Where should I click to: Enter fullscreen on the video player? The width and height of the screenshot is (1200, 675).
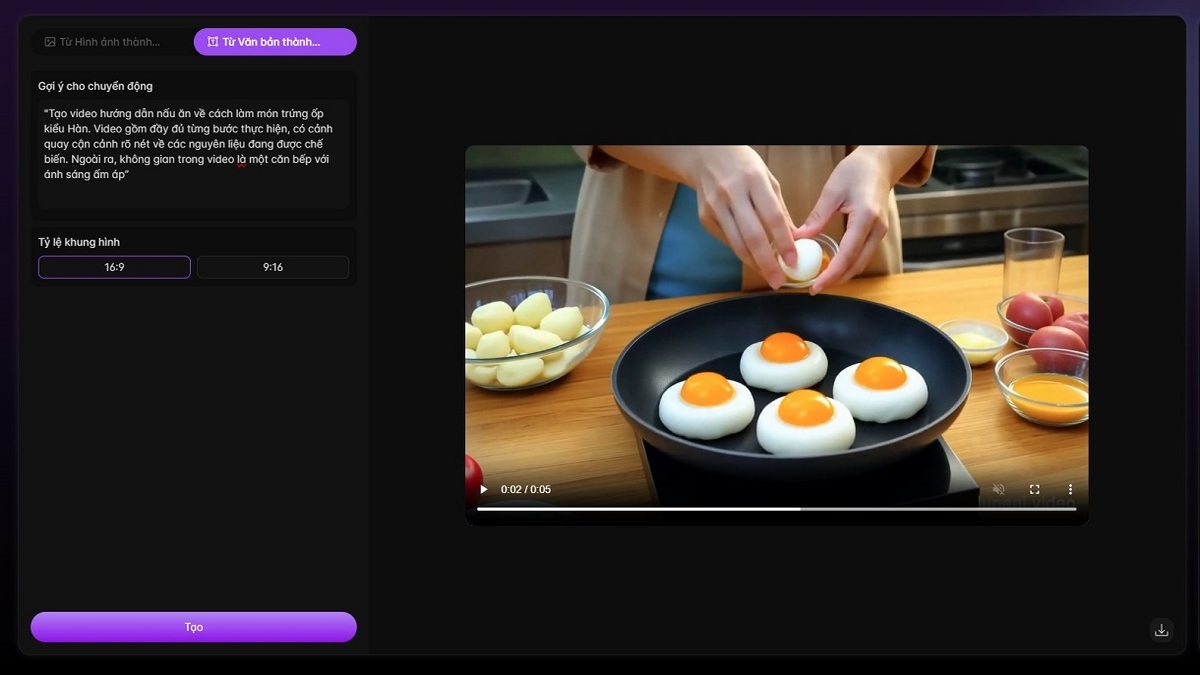click(1034, 490)
